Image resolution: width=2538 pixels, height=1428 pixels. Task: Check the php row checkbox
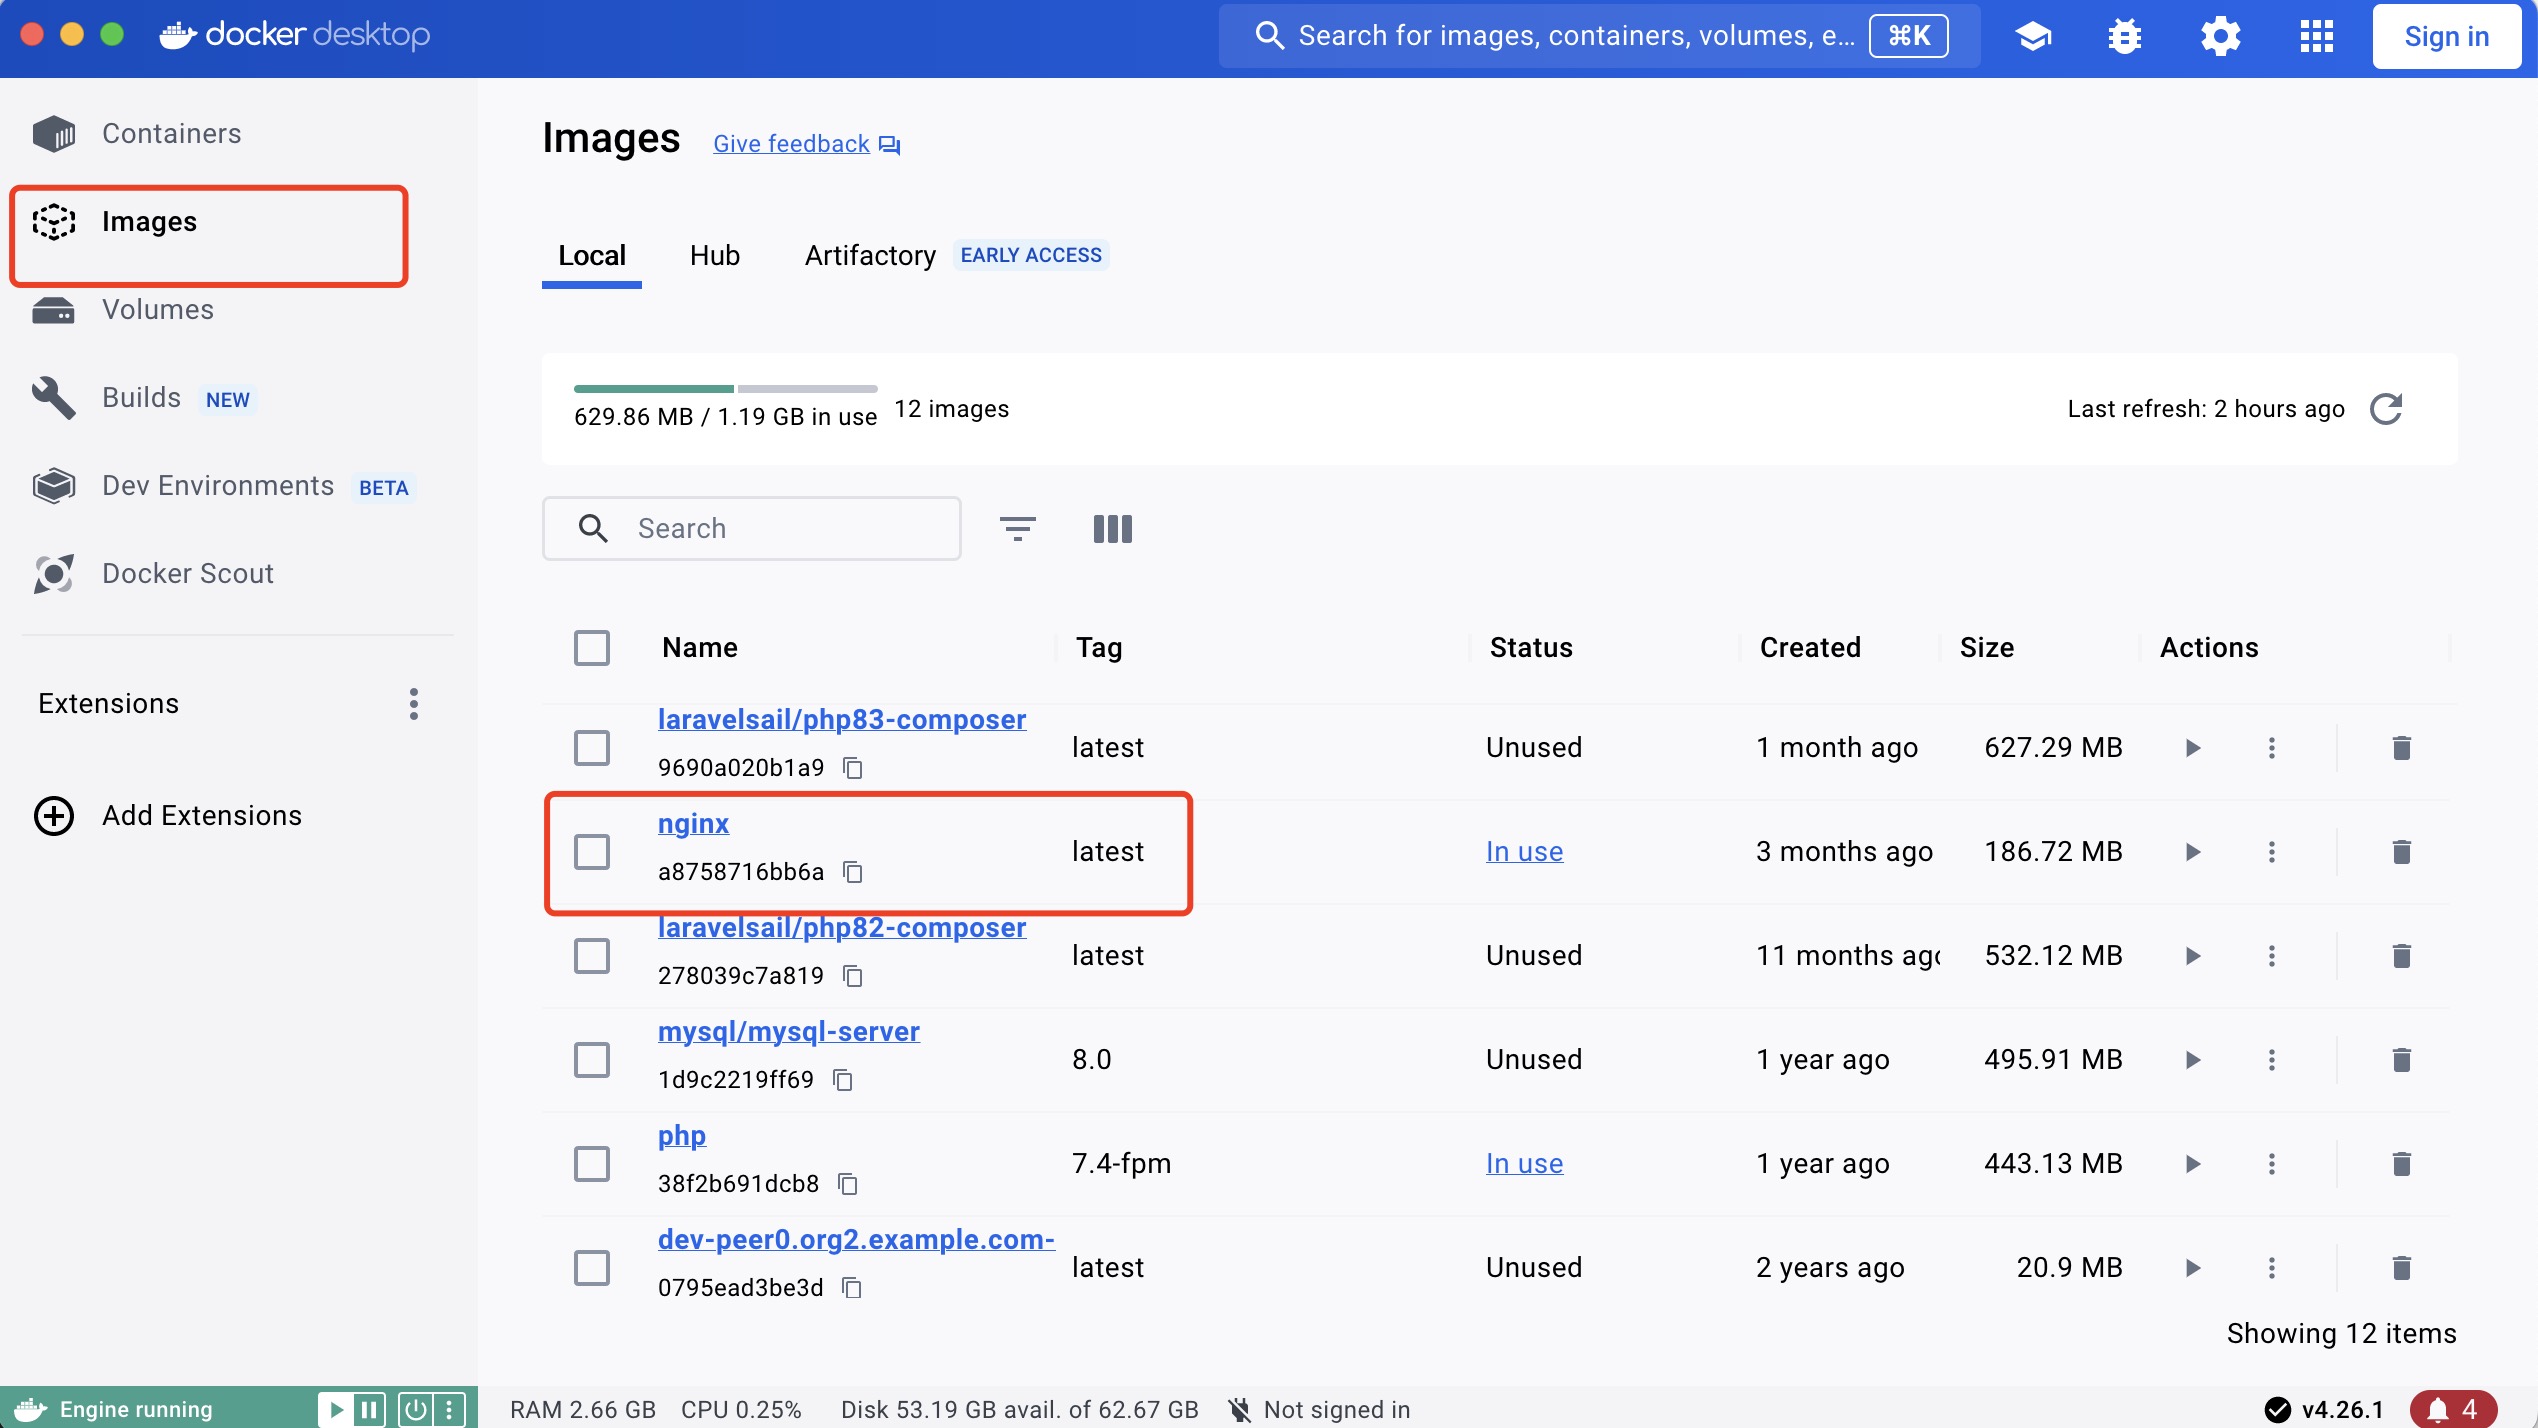[x=592, y=1164]
